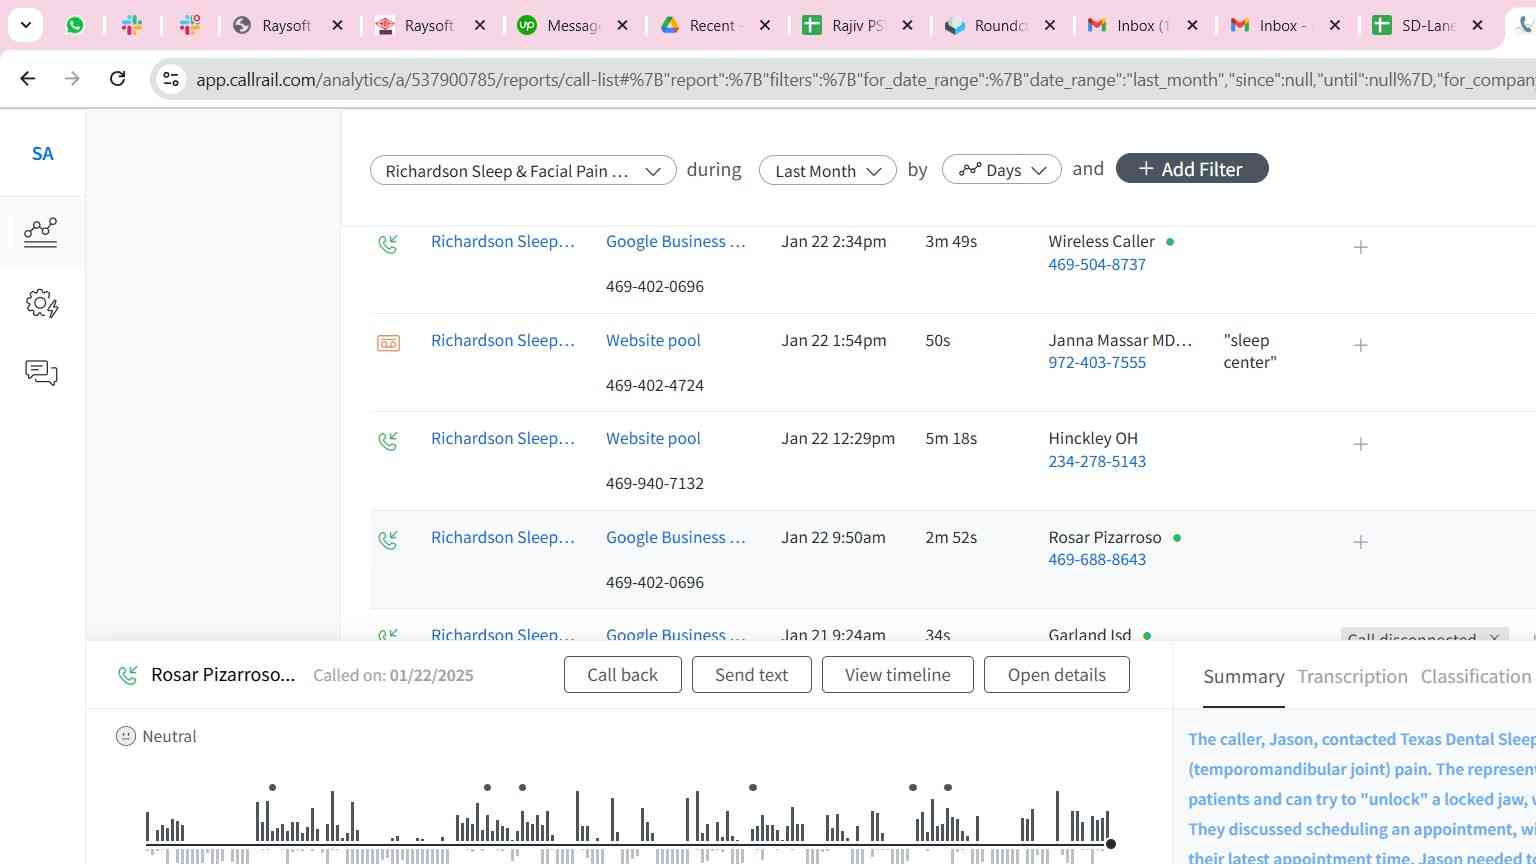Viewport: 1536px width, 864px height.
Task: Select the Summary tab
Action: coord(1243,677)
